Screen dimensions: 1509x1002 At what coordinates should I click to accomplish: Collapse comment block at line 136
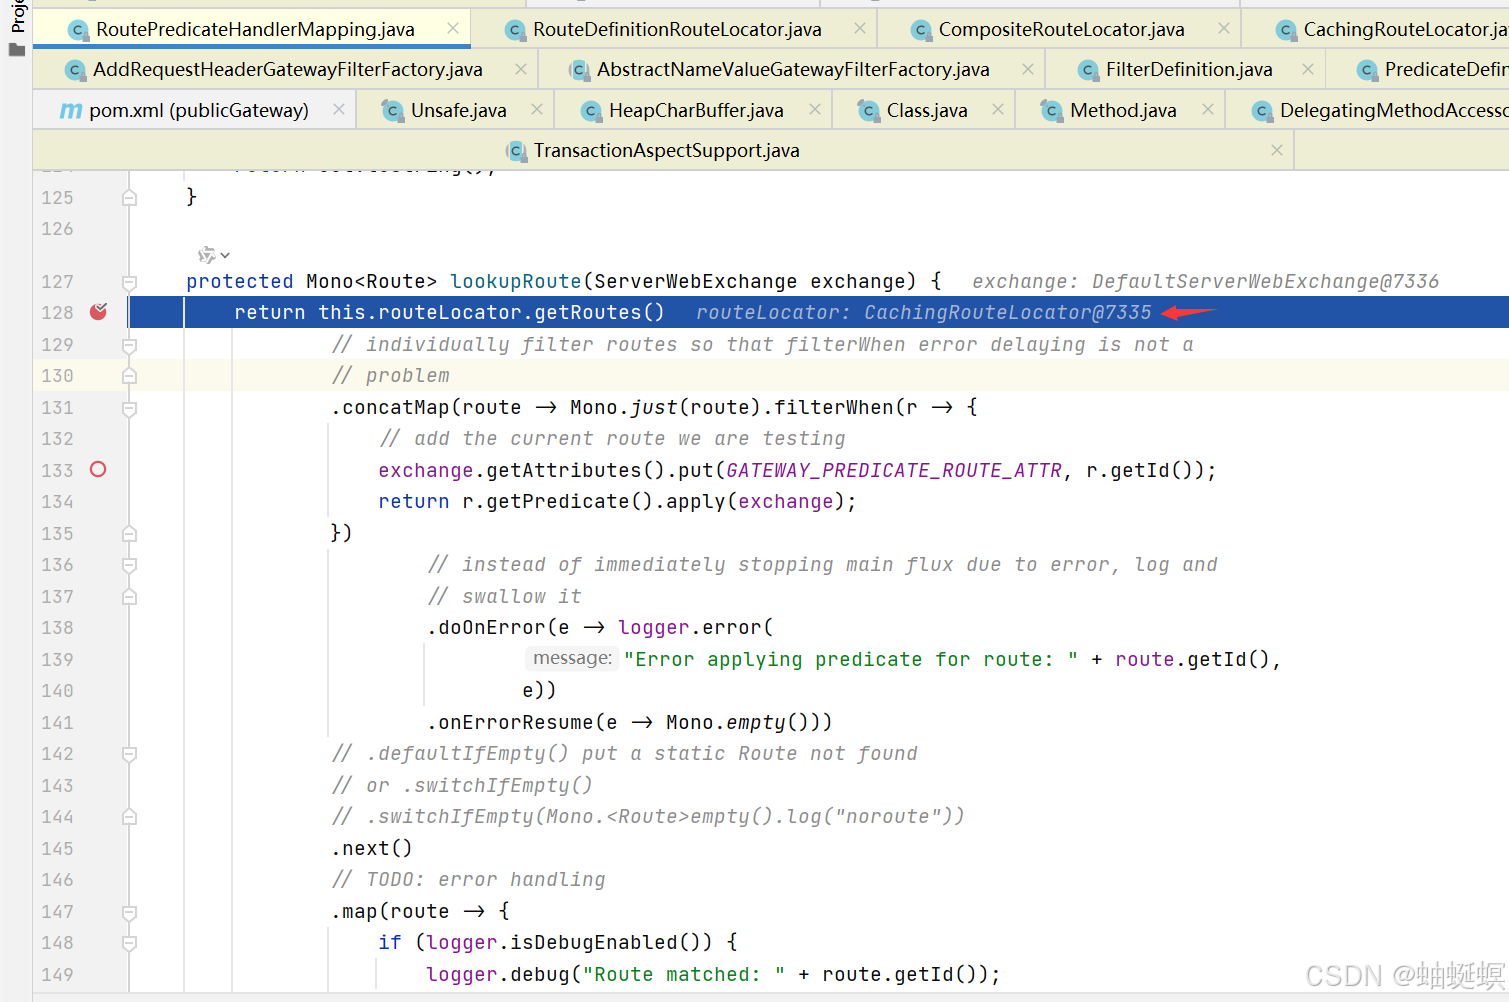[129, 565]
